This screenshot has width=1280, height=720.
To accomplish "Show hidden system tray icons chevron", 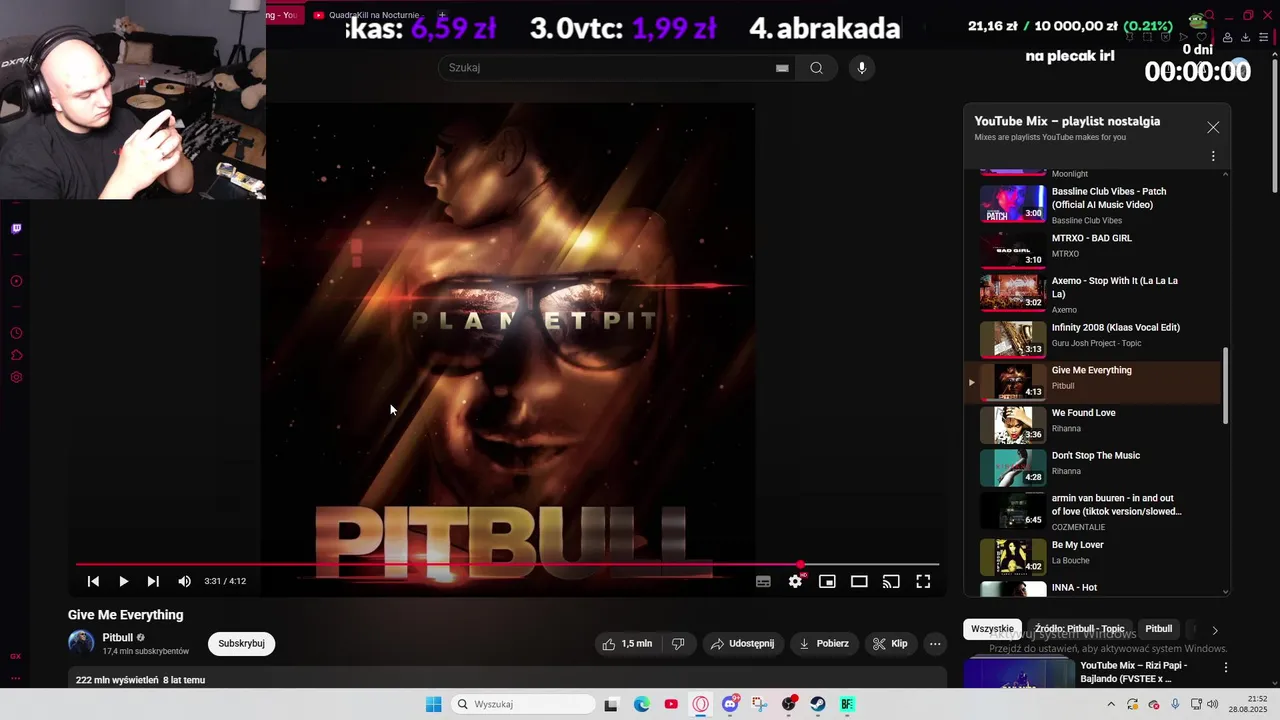I will click(x=1110, y=704).
